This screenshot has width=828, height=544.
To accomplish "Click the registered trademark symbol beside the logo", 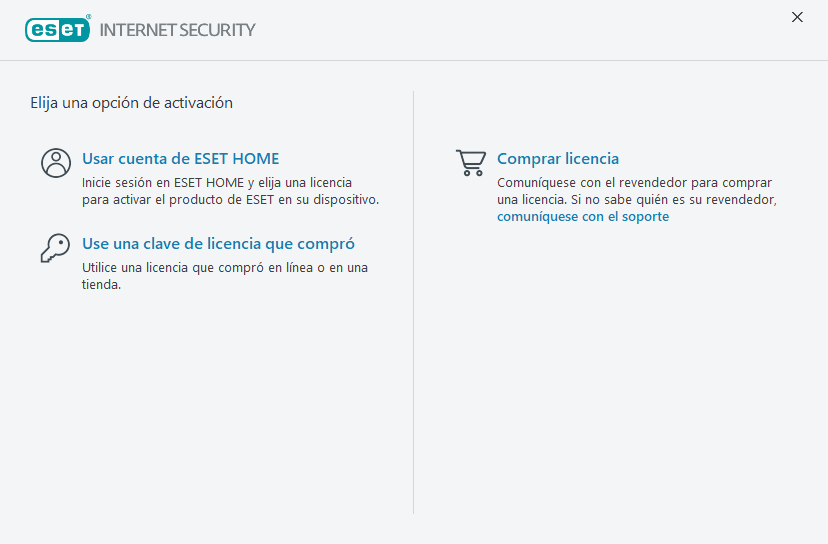I will pos(88,17).
